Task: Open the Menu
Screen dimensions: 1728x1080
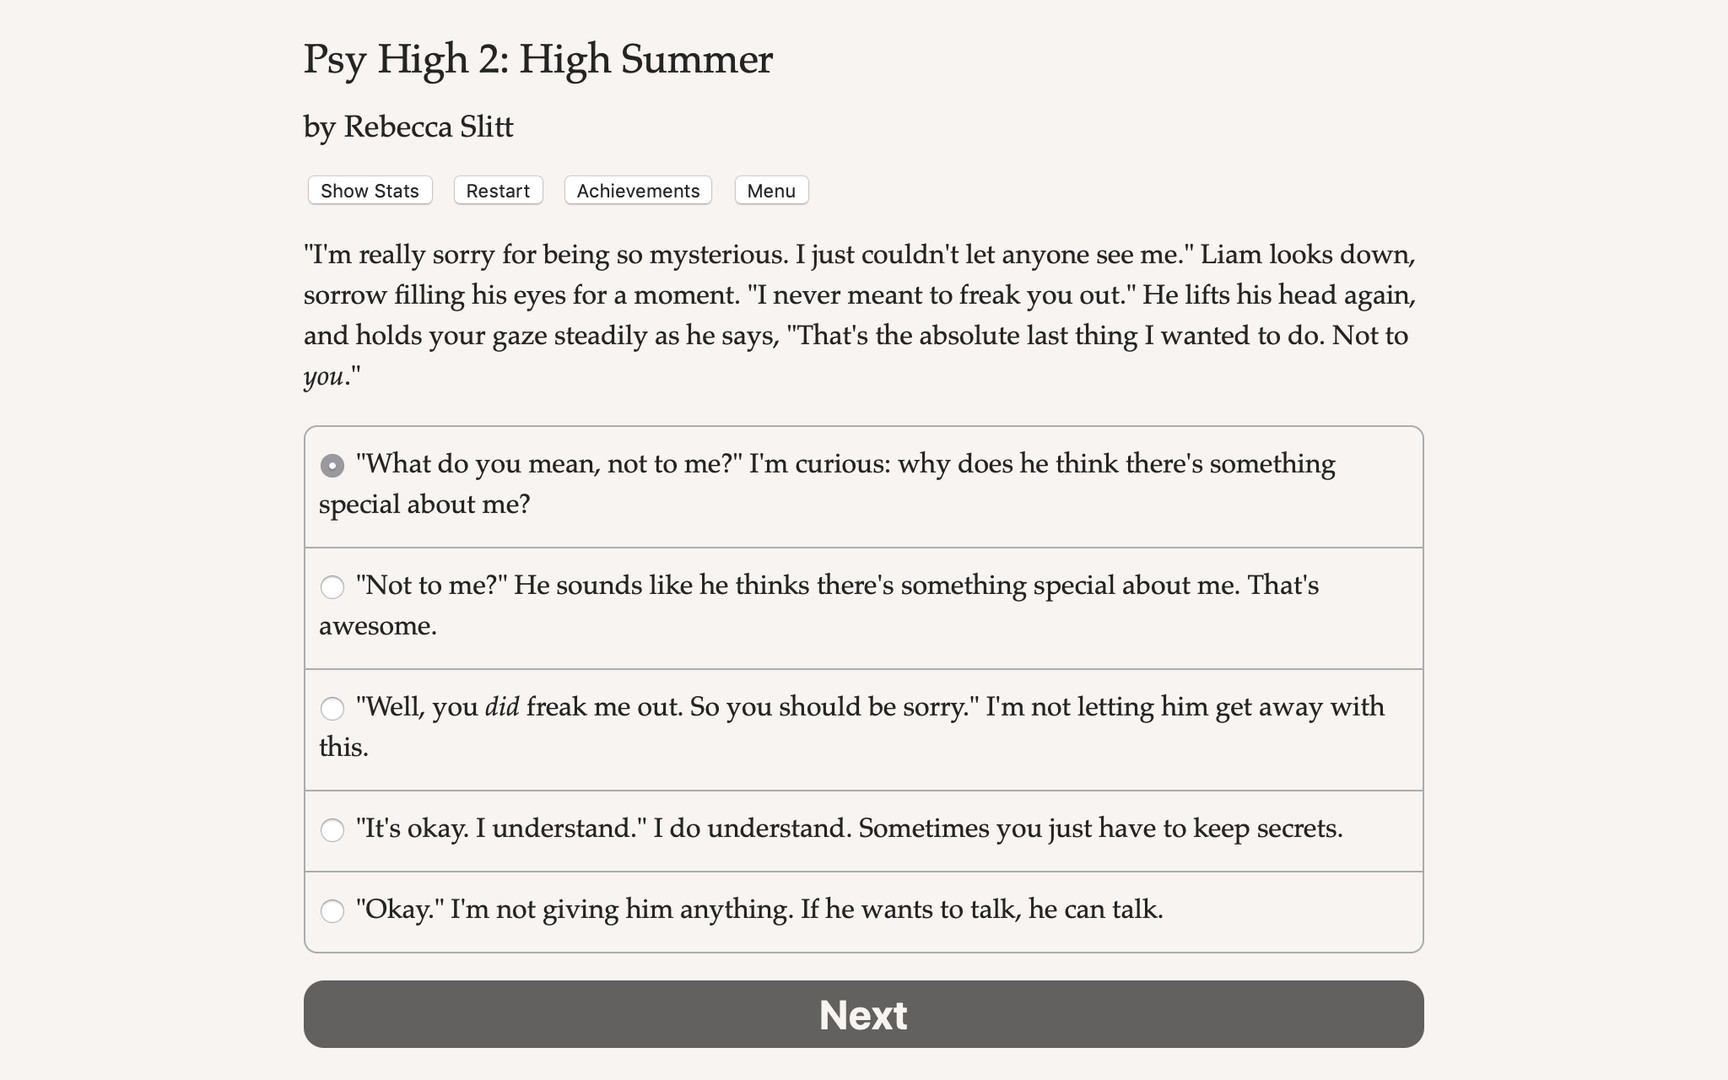Action: [x=770, y=190]
